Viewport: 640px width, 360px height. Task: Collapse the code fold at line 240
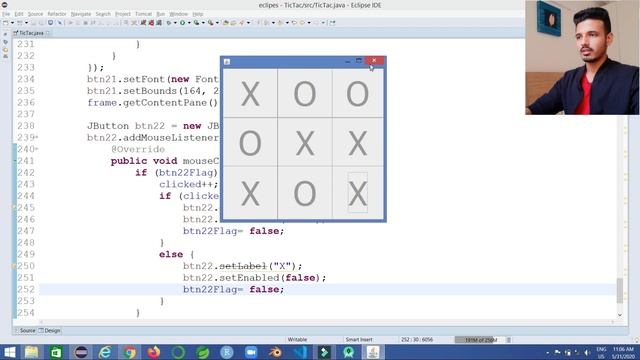pyautogui.click(x=37, y=149)
